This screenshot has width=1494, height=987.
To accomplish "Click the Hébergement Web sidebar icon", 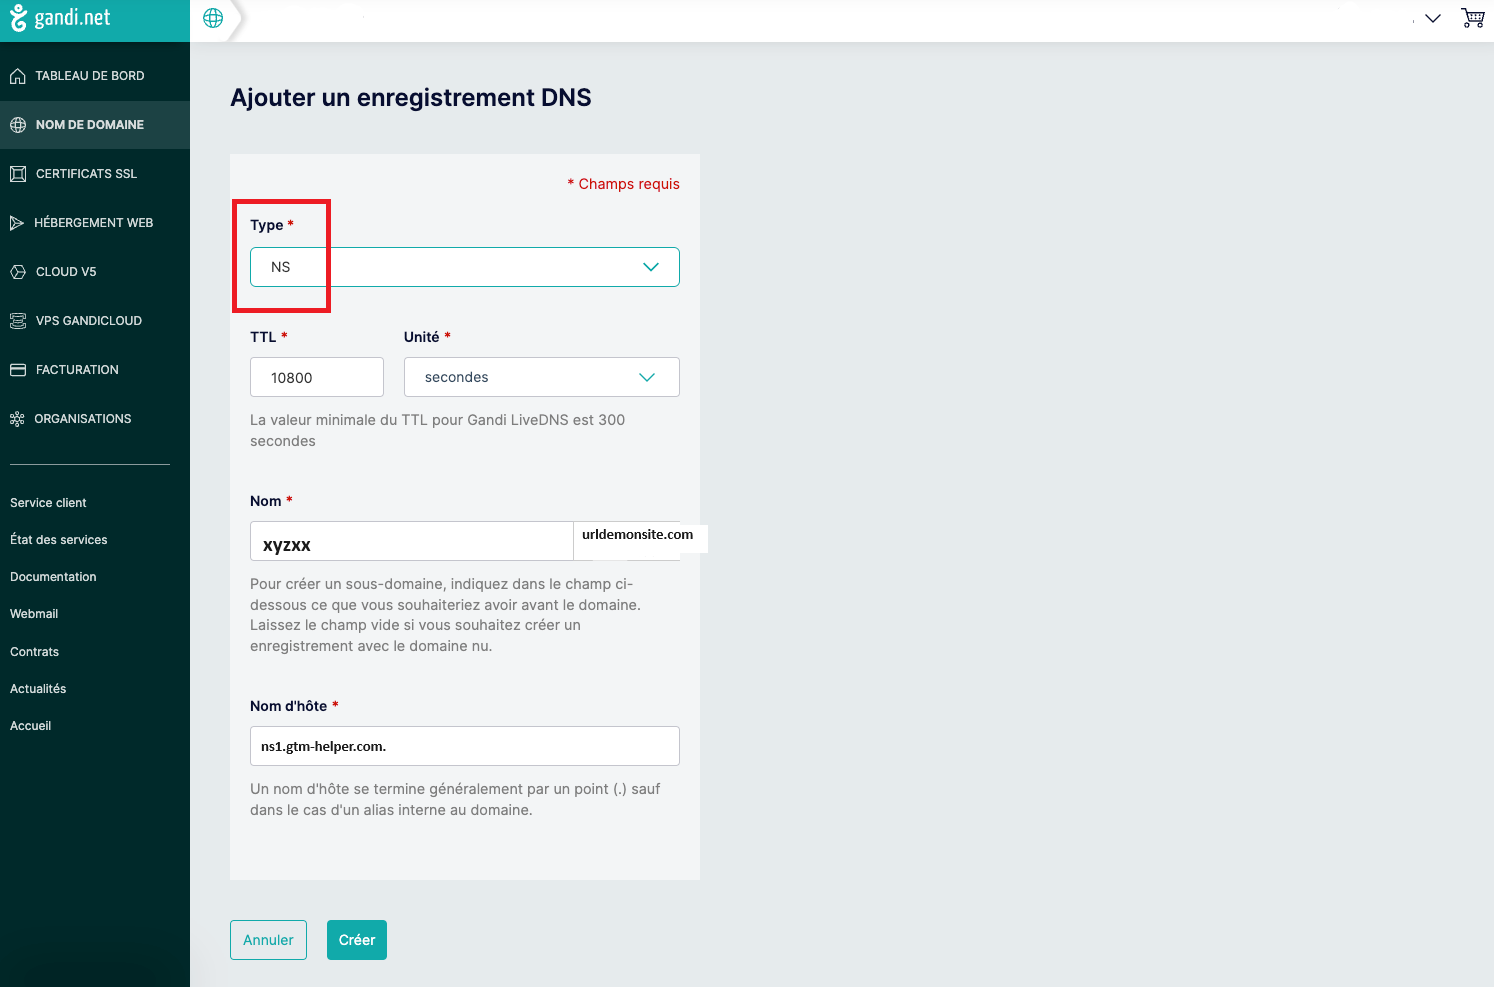I will (x=17, y=223).
